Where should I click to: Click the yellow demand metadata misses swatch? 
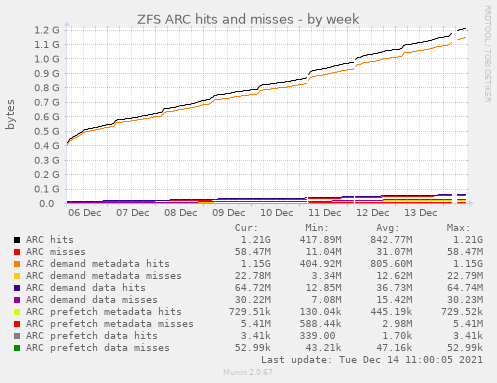click(x=17, y=276)
